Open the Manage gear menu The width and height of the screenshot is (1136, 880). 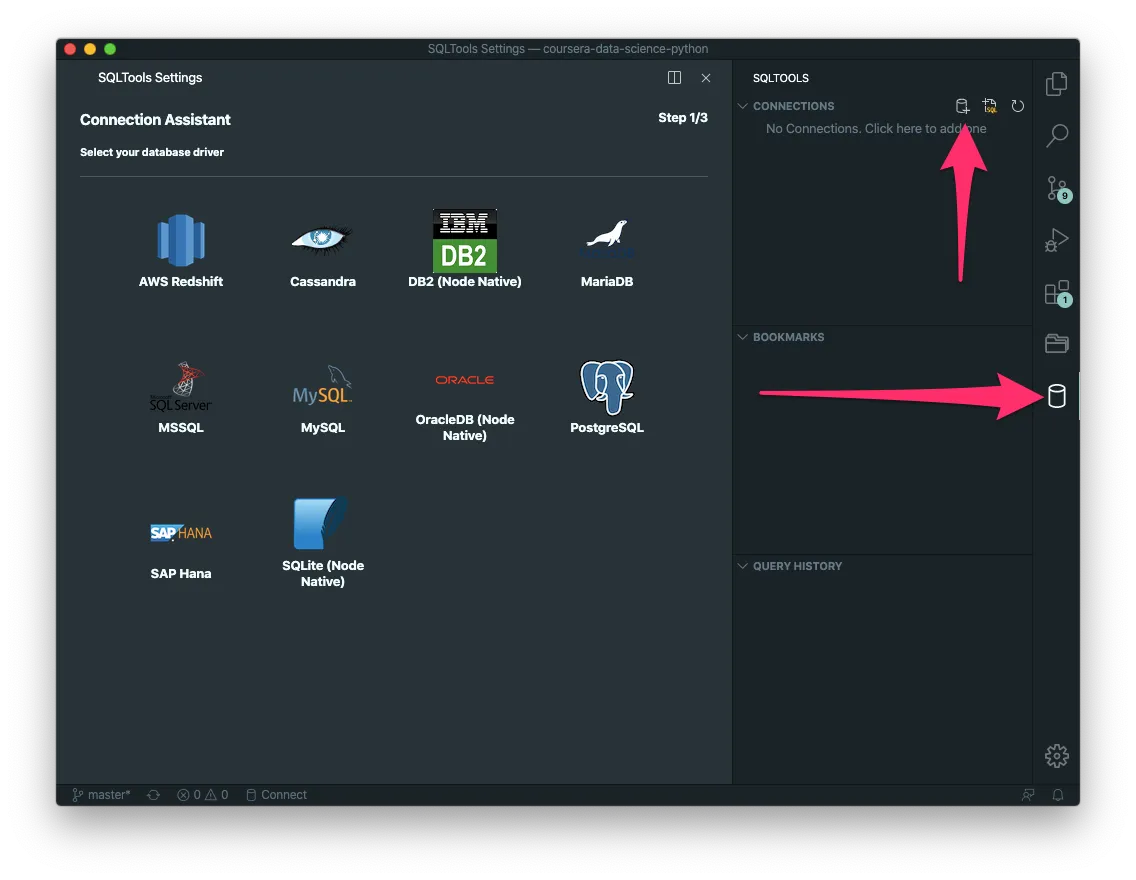click(1056, 755)
